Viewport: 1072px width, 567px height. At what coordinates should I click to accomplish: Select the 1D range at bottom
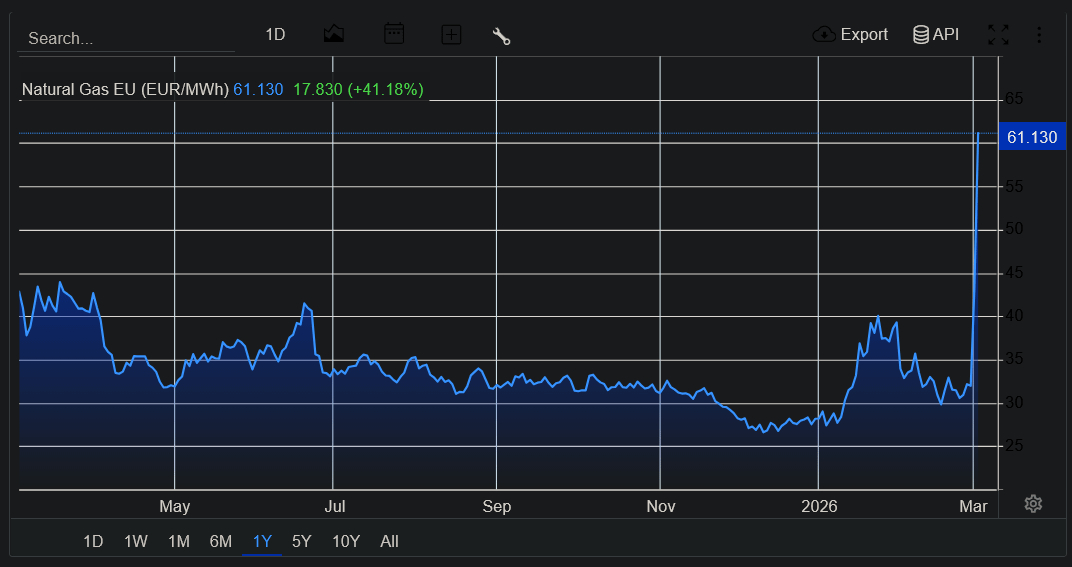point(93,541)
